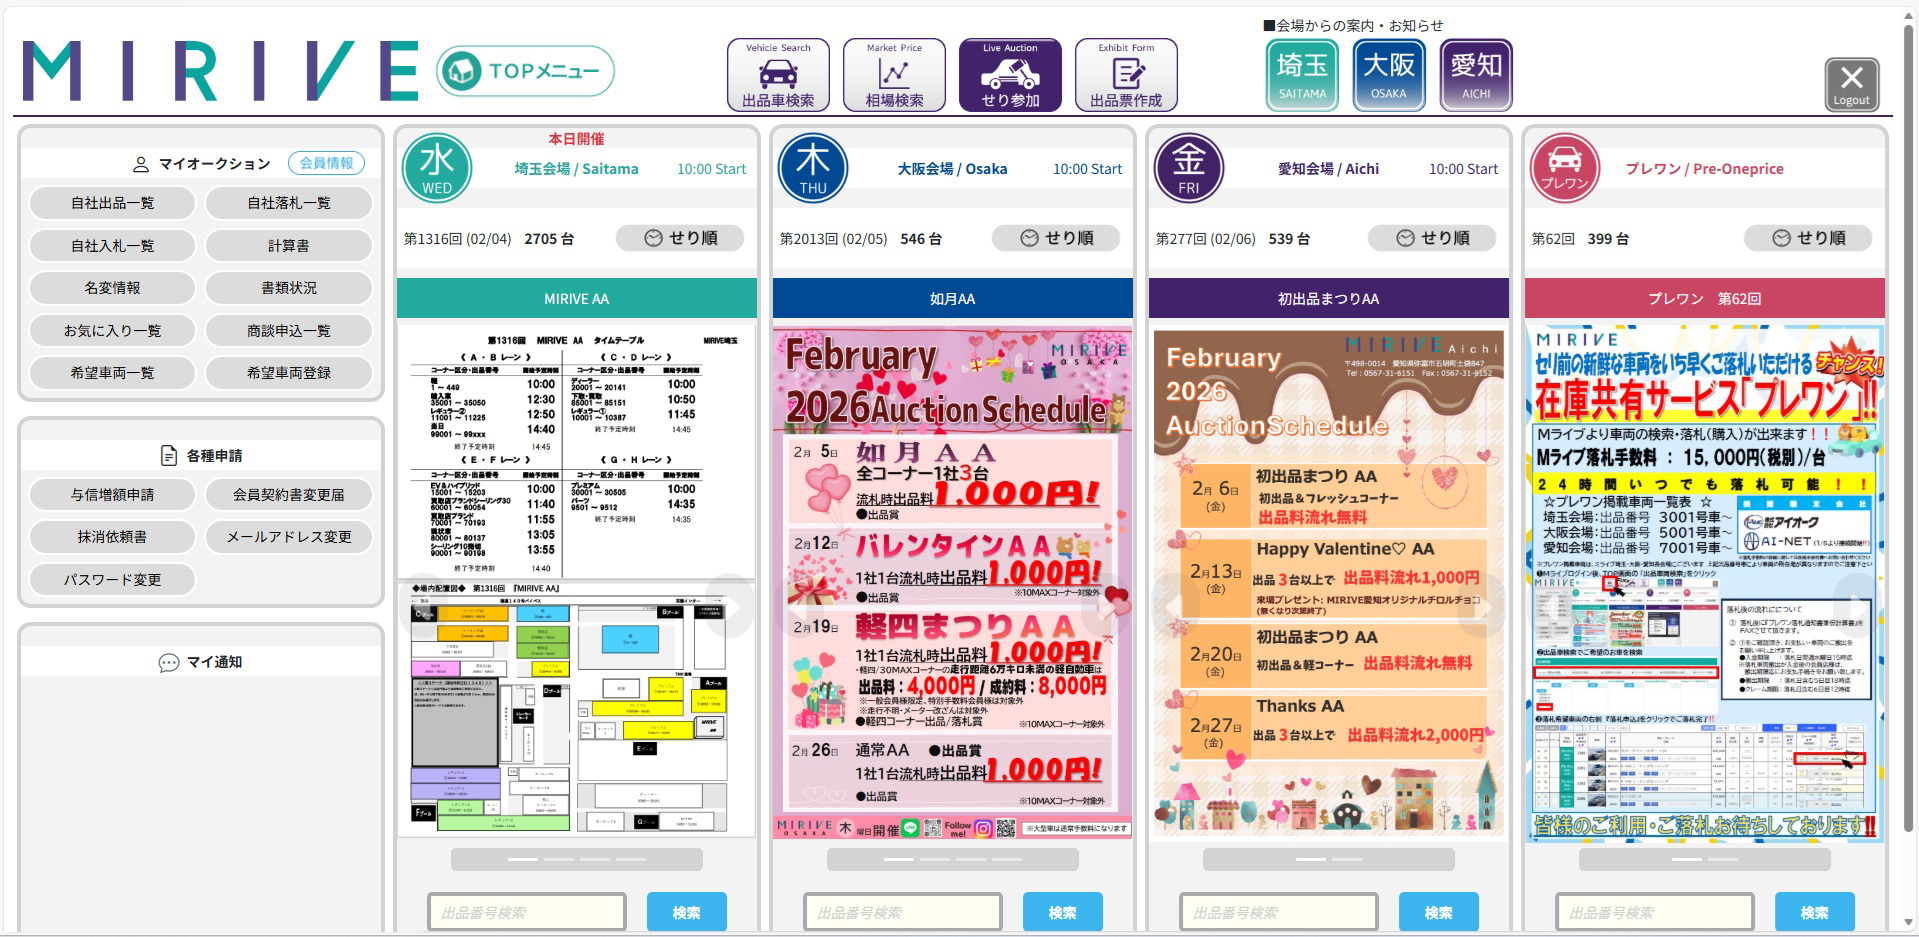Open the 会員情報 member info link
This screenshot has width=1919, height=937.
coord(326,163)
